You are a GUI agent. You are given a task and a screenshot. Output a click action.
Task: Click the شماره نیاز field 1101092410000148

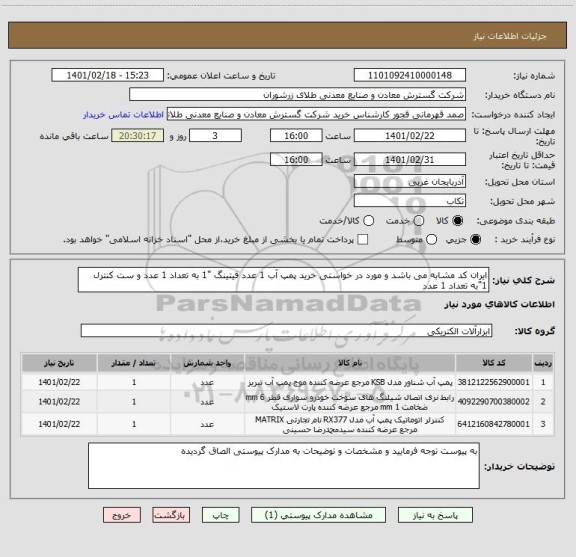click(410, 75)
